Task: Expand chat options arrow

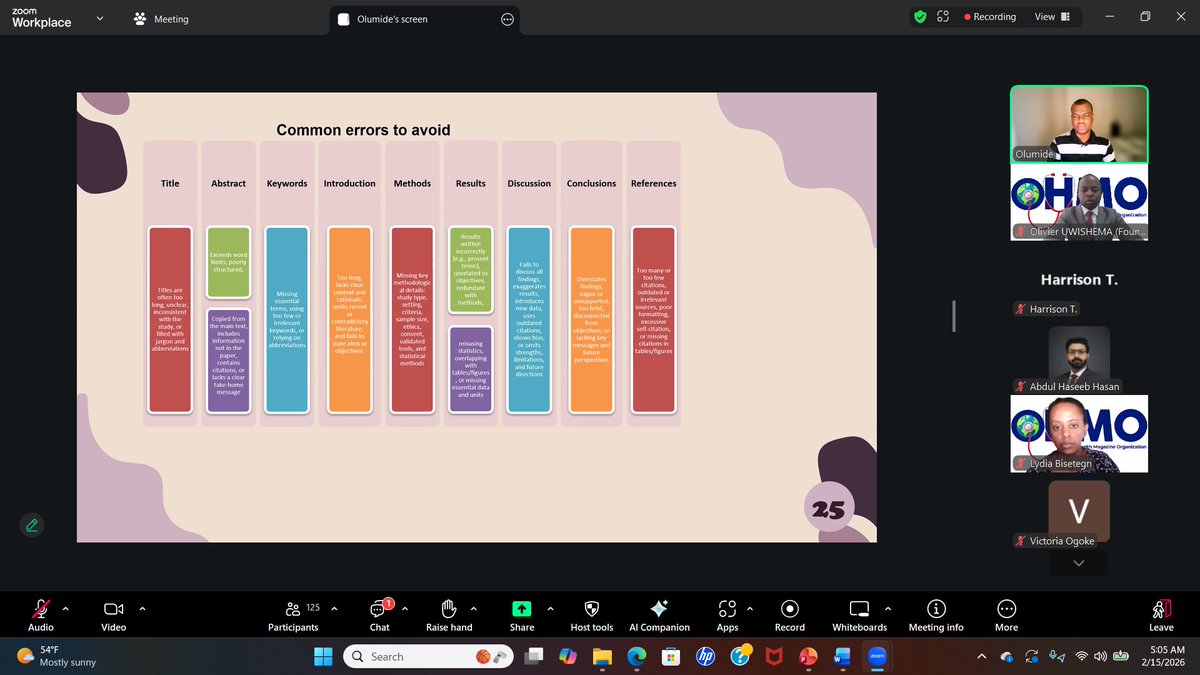Action: [403, 608]
